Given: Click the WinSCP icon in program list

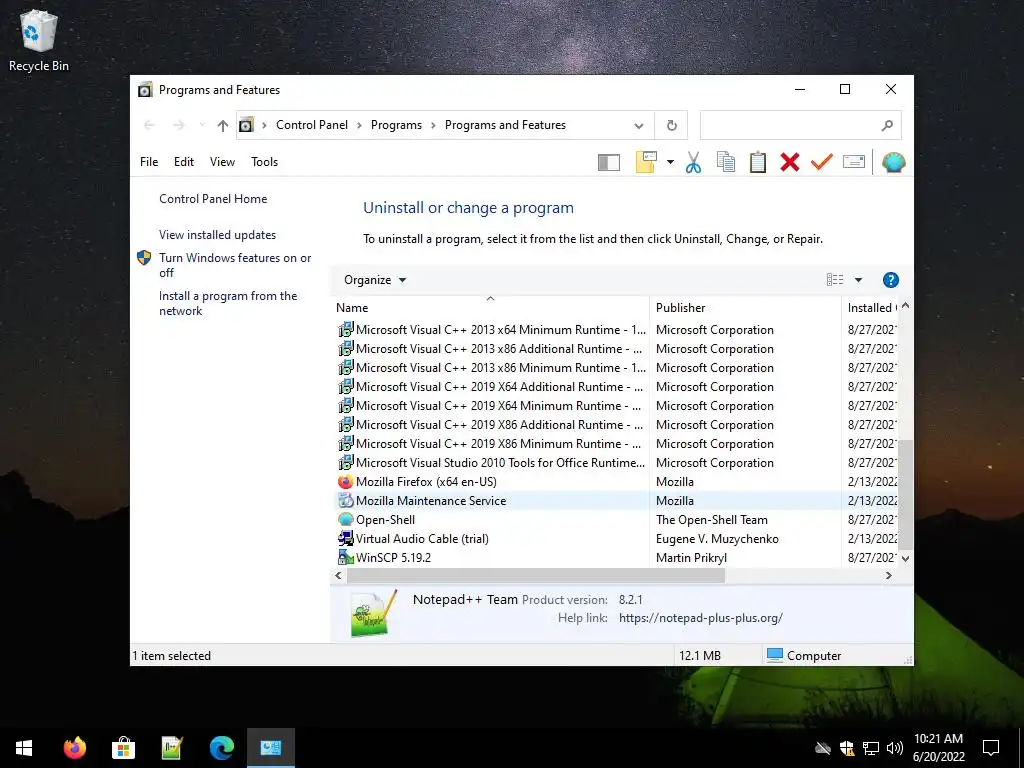Looking at the screenshot, I should coord(345,558).
